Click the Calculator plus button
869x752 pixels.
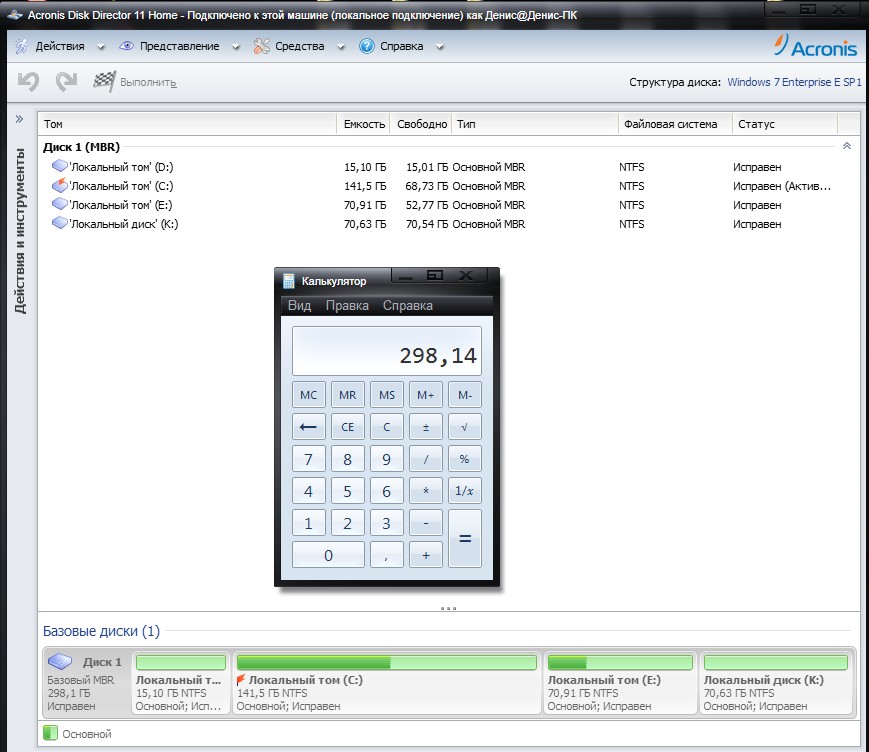click(426, 555)
